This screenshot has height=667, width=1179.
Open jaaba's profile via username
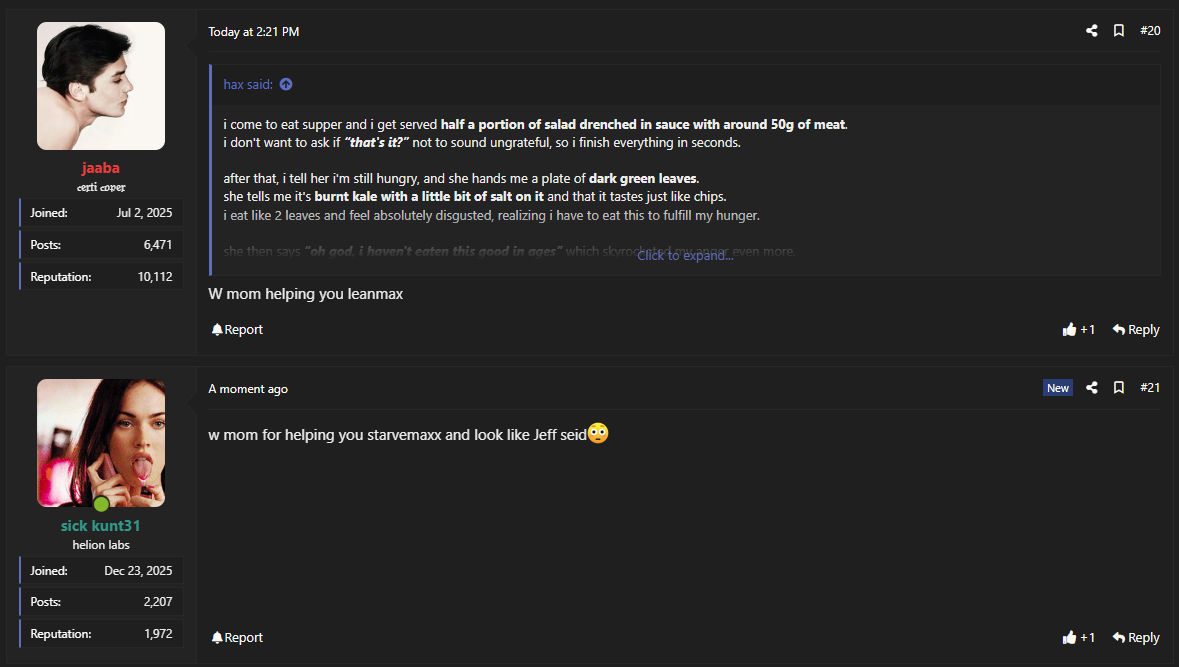point(101,168)
